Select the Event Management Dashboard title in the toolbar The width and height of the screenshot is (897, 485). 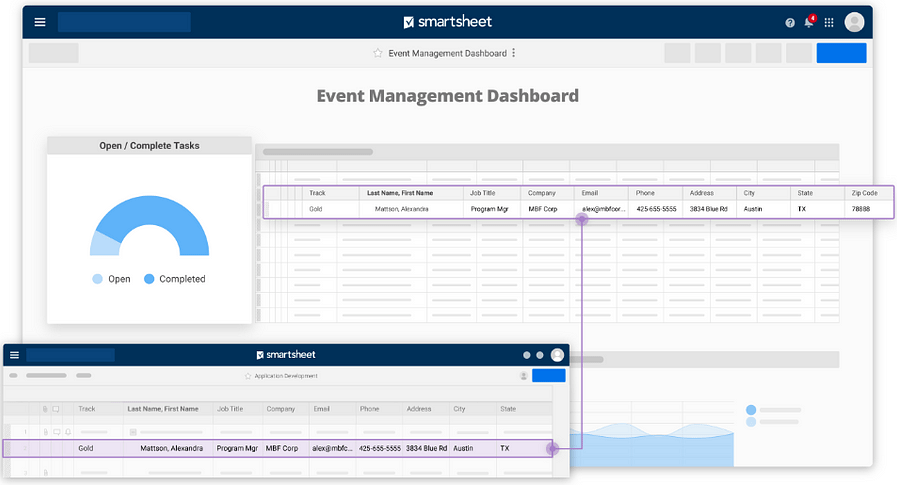[447, 53]
